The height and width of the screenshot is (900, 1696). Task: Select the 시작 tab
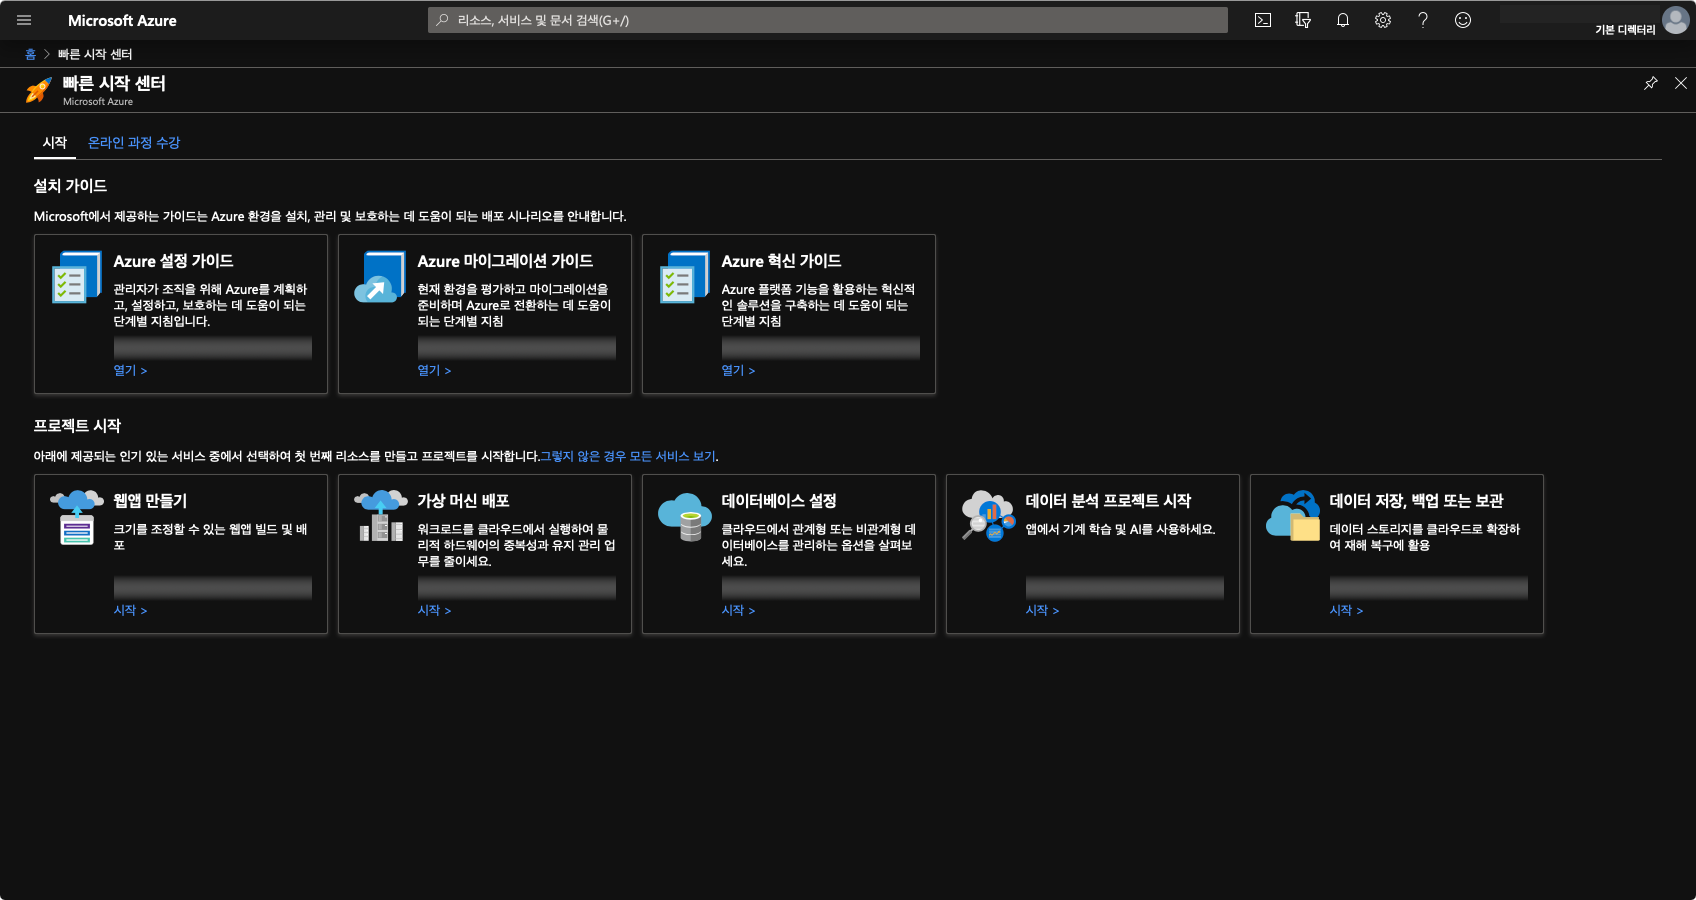(x=55, y=143)
